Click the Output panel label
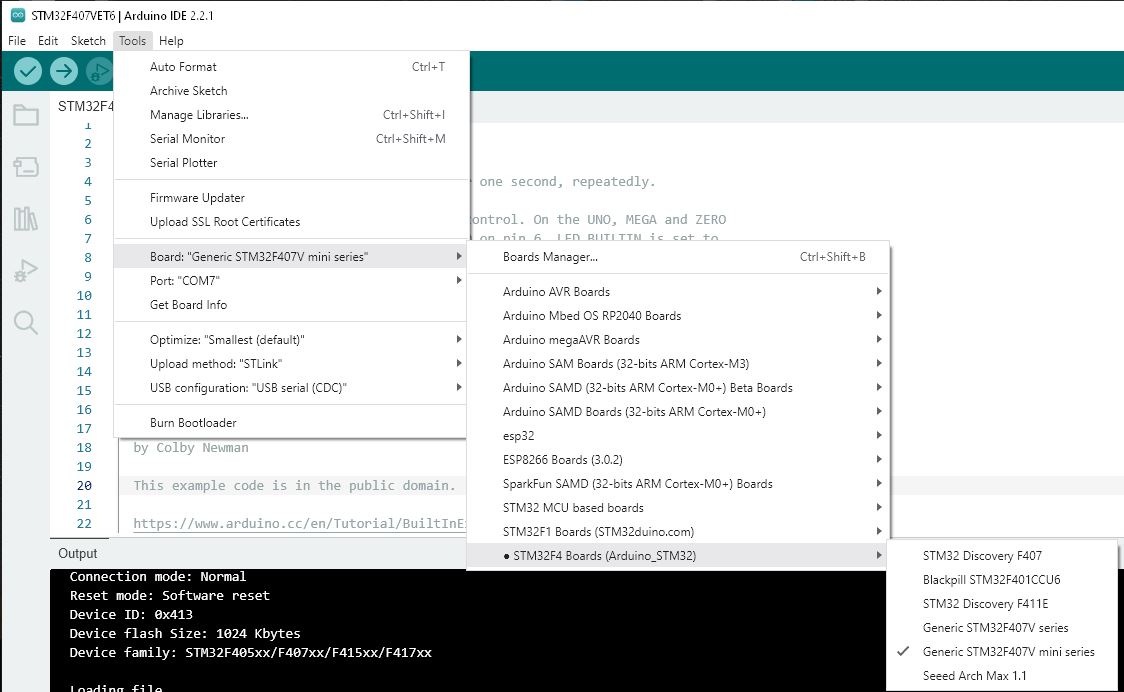Screen dimensions: 1124x692 coord(77,554)
